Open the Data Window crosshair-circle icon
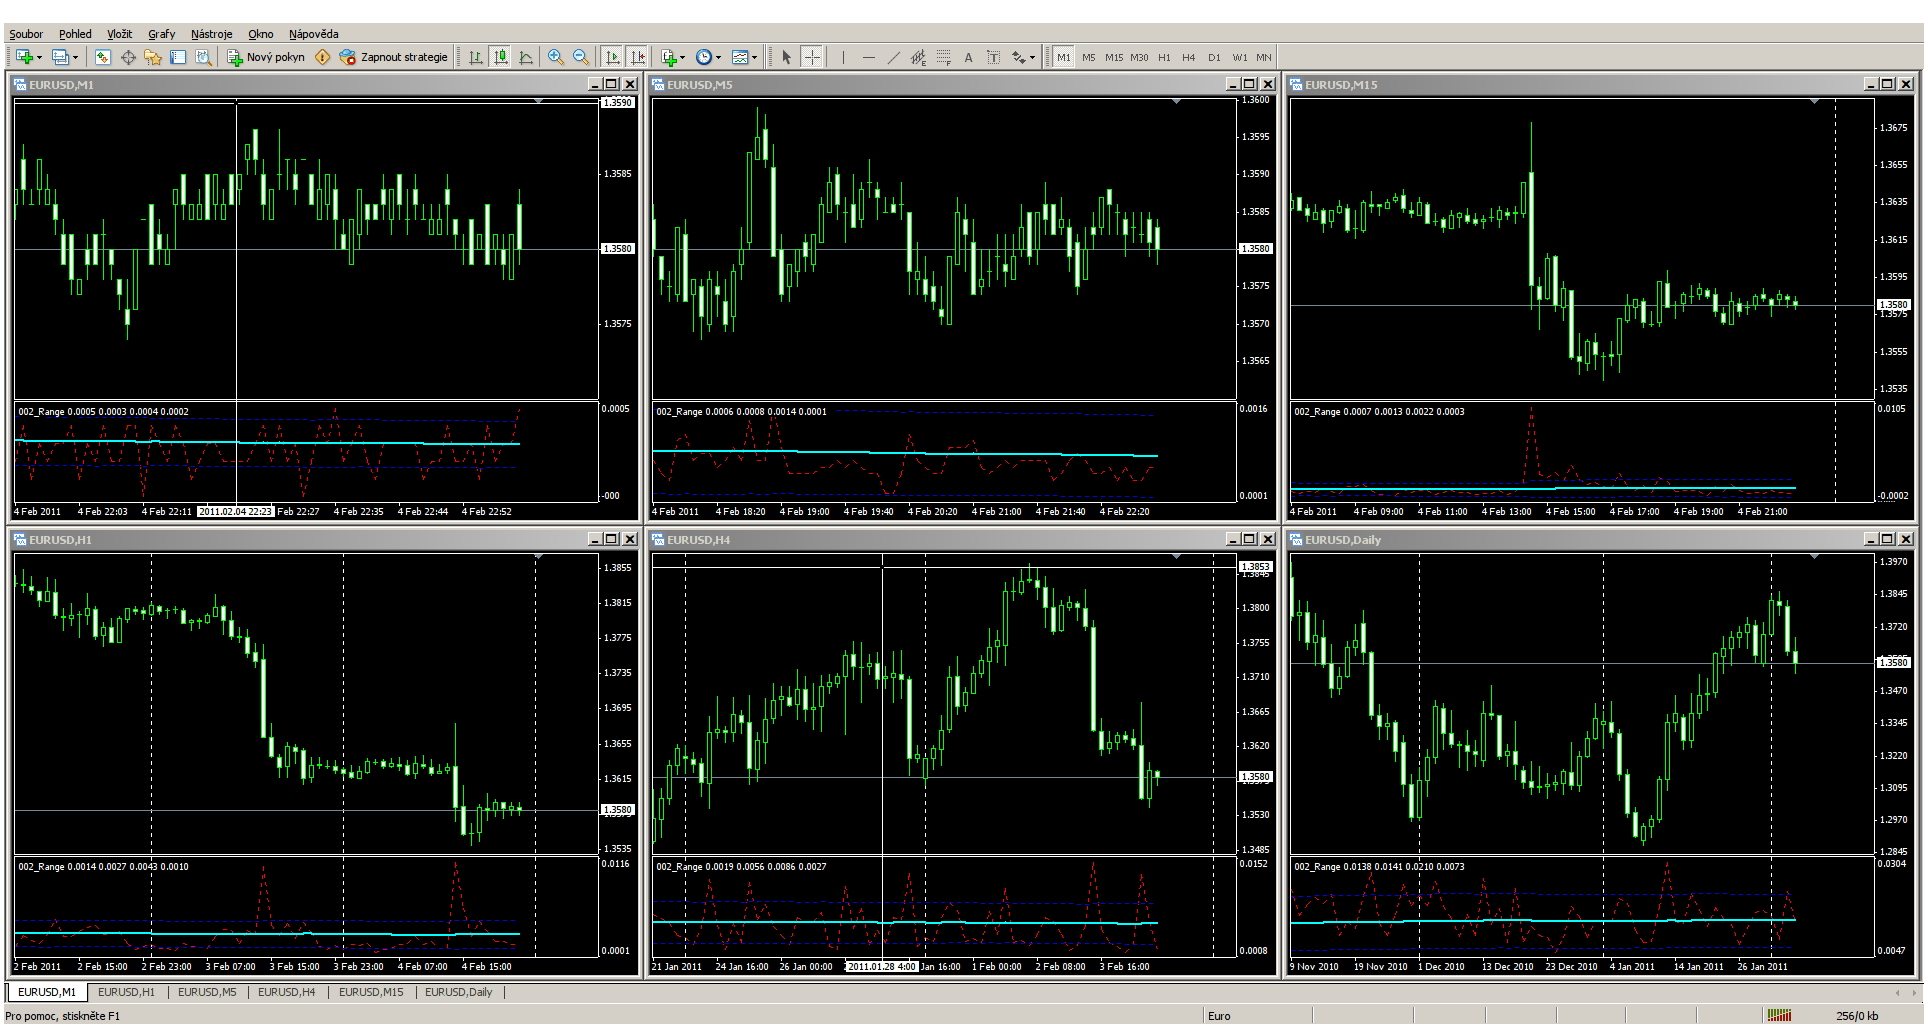 [128, 57]
